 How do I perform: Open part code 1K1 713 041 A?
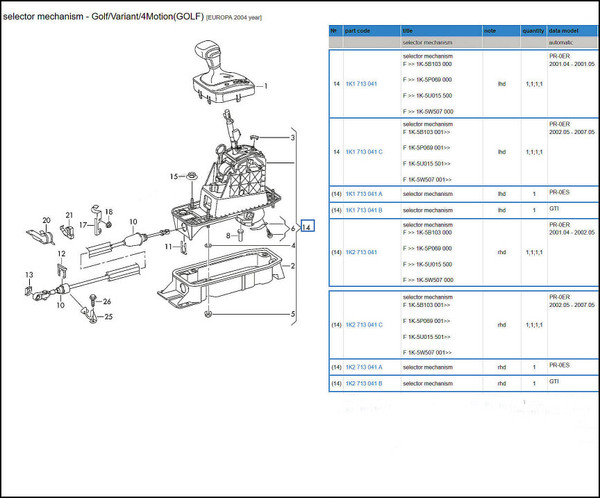coord(364,193)
